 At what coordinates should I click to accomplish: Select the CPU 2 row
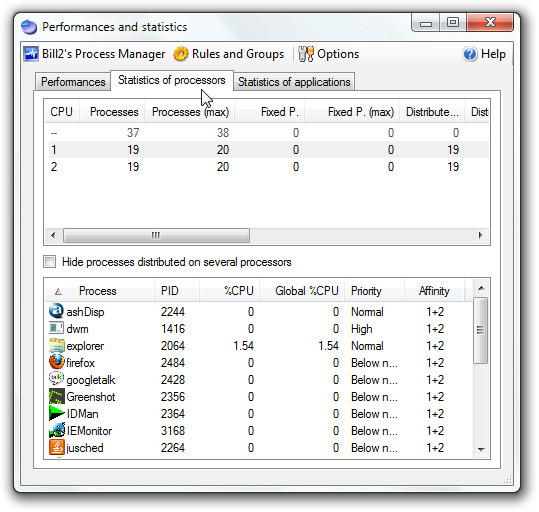coord(267,167)
